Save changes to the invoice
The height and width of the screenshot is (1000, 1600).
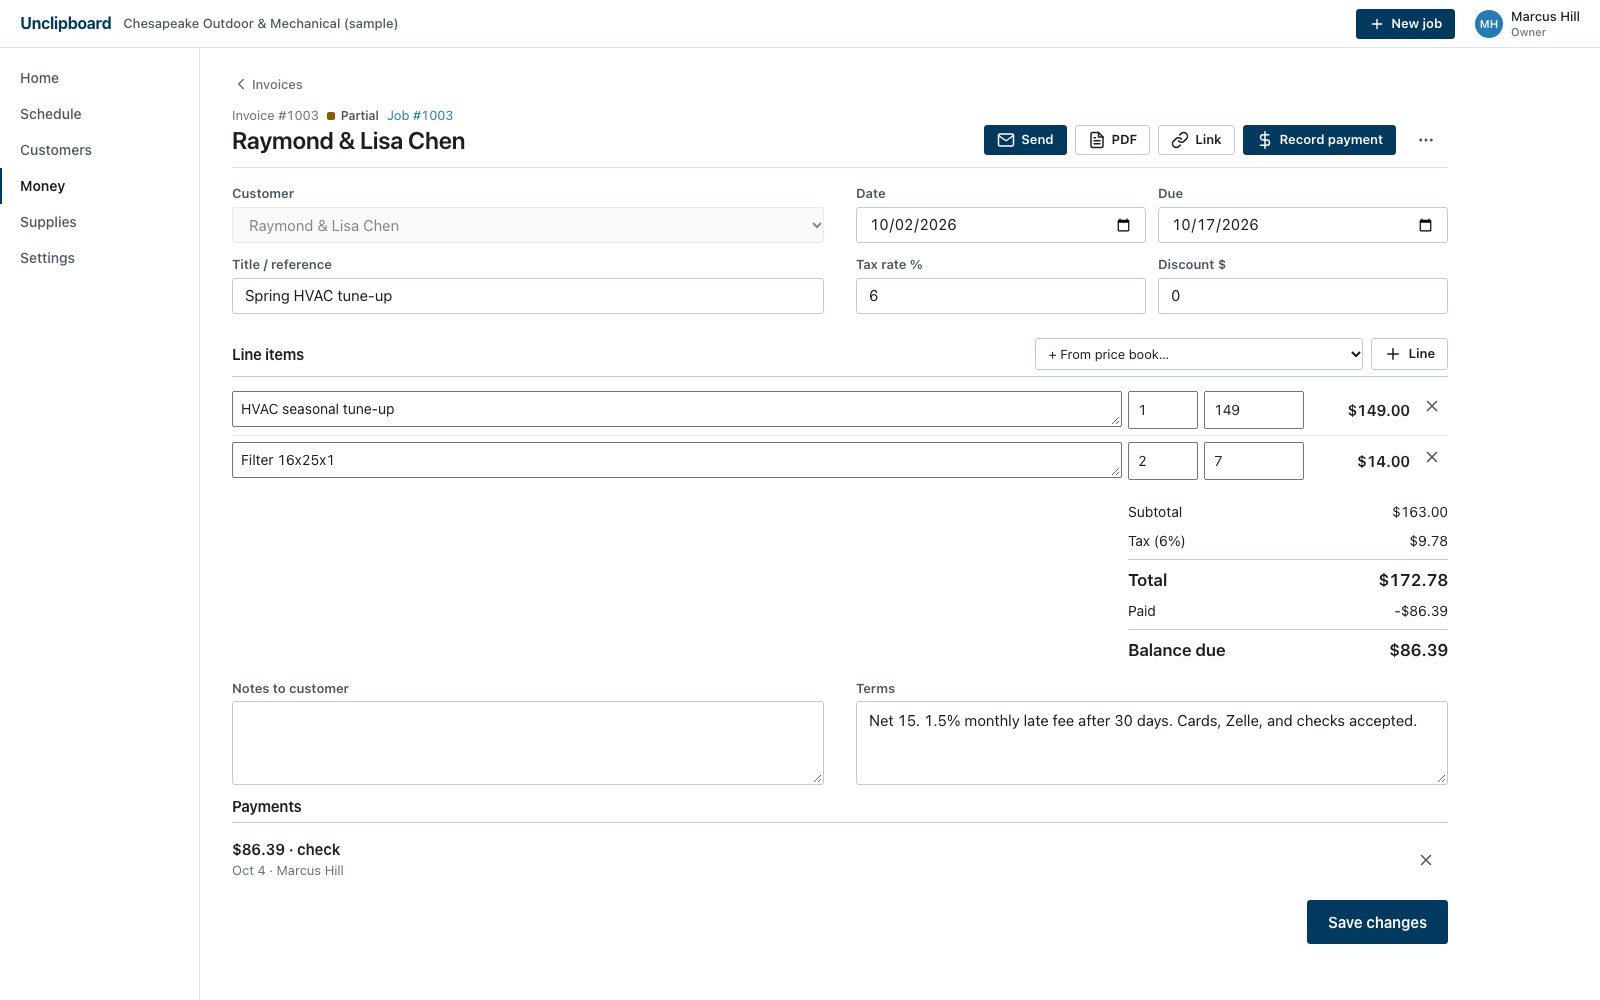pyautogui.click(x=1377, y=922)
